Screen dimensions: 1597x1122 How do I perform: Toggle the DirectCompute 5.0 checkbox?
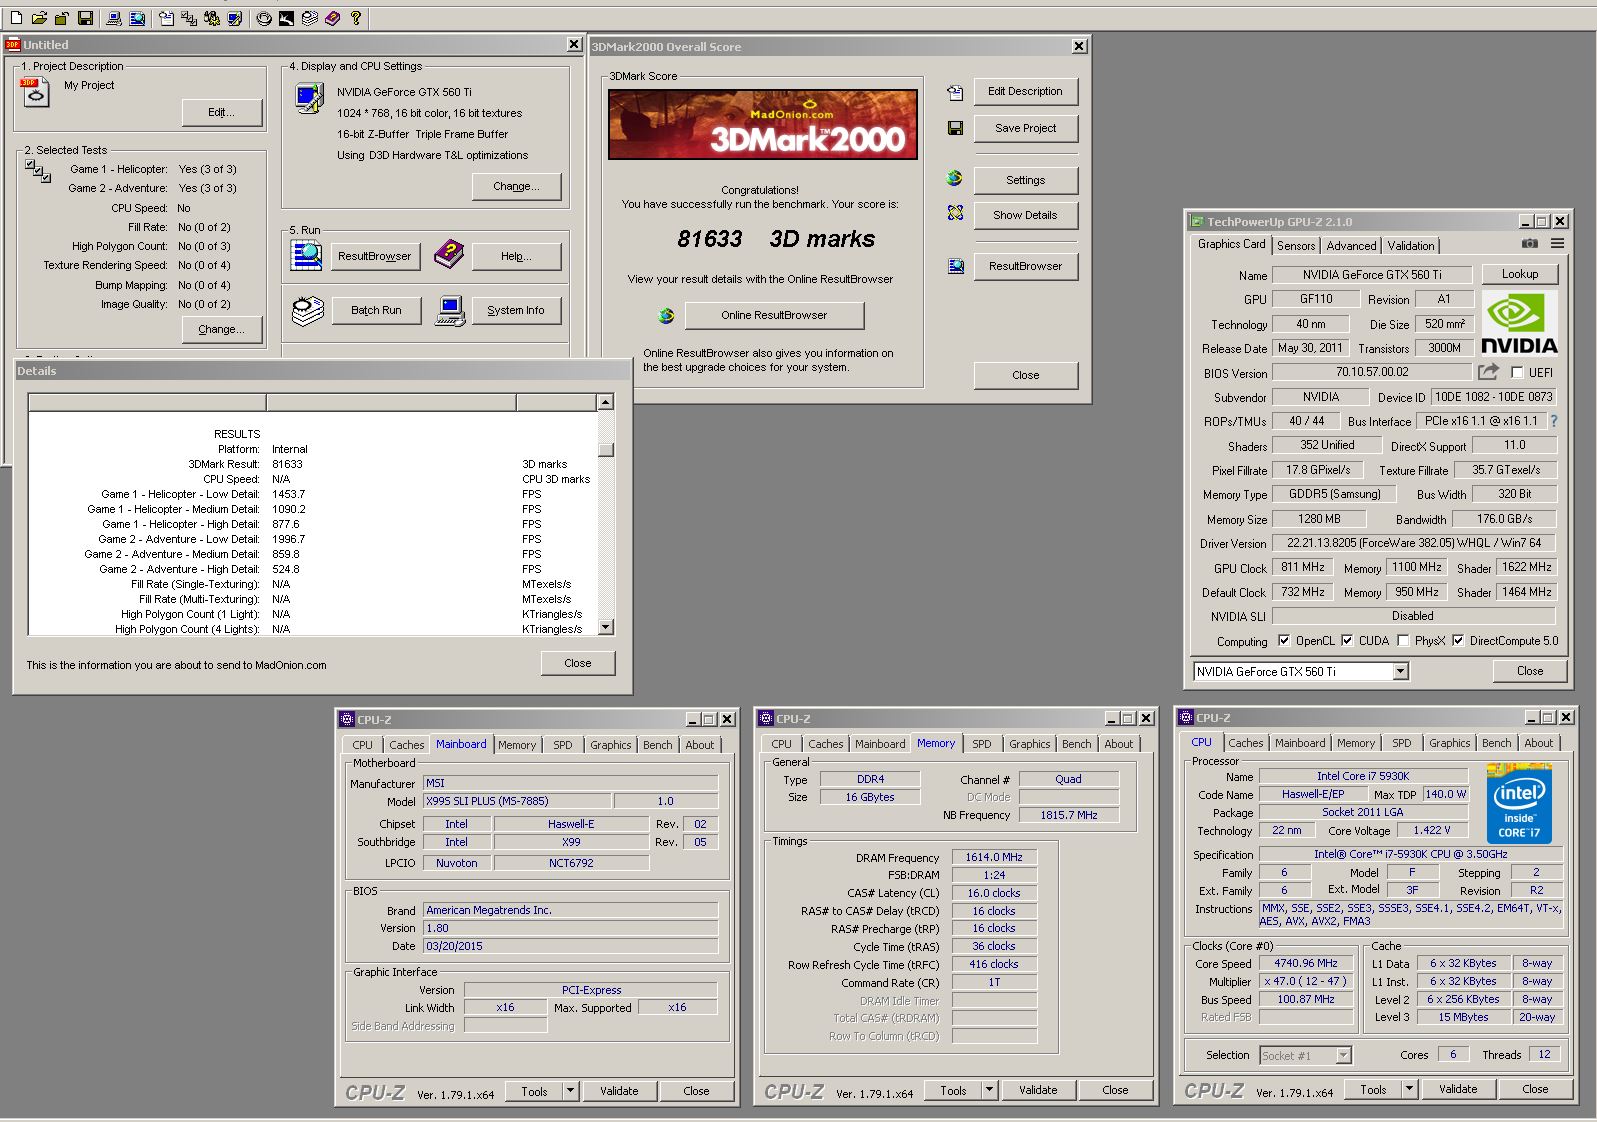pos(1458,641)
